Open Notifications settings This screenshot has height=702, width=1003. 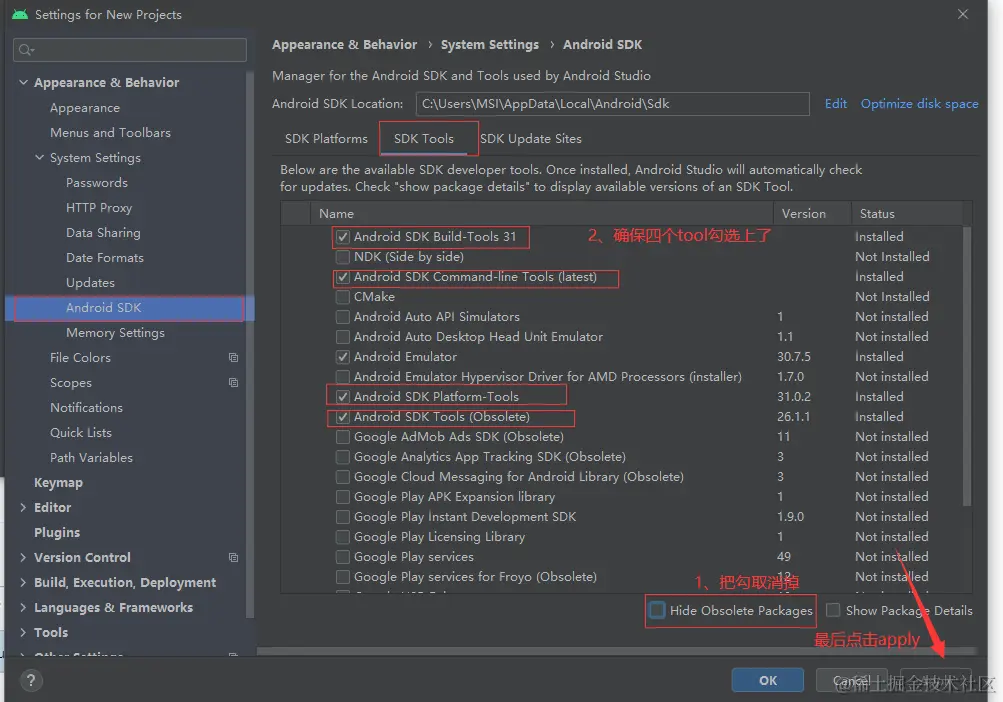tap(86, 408)
